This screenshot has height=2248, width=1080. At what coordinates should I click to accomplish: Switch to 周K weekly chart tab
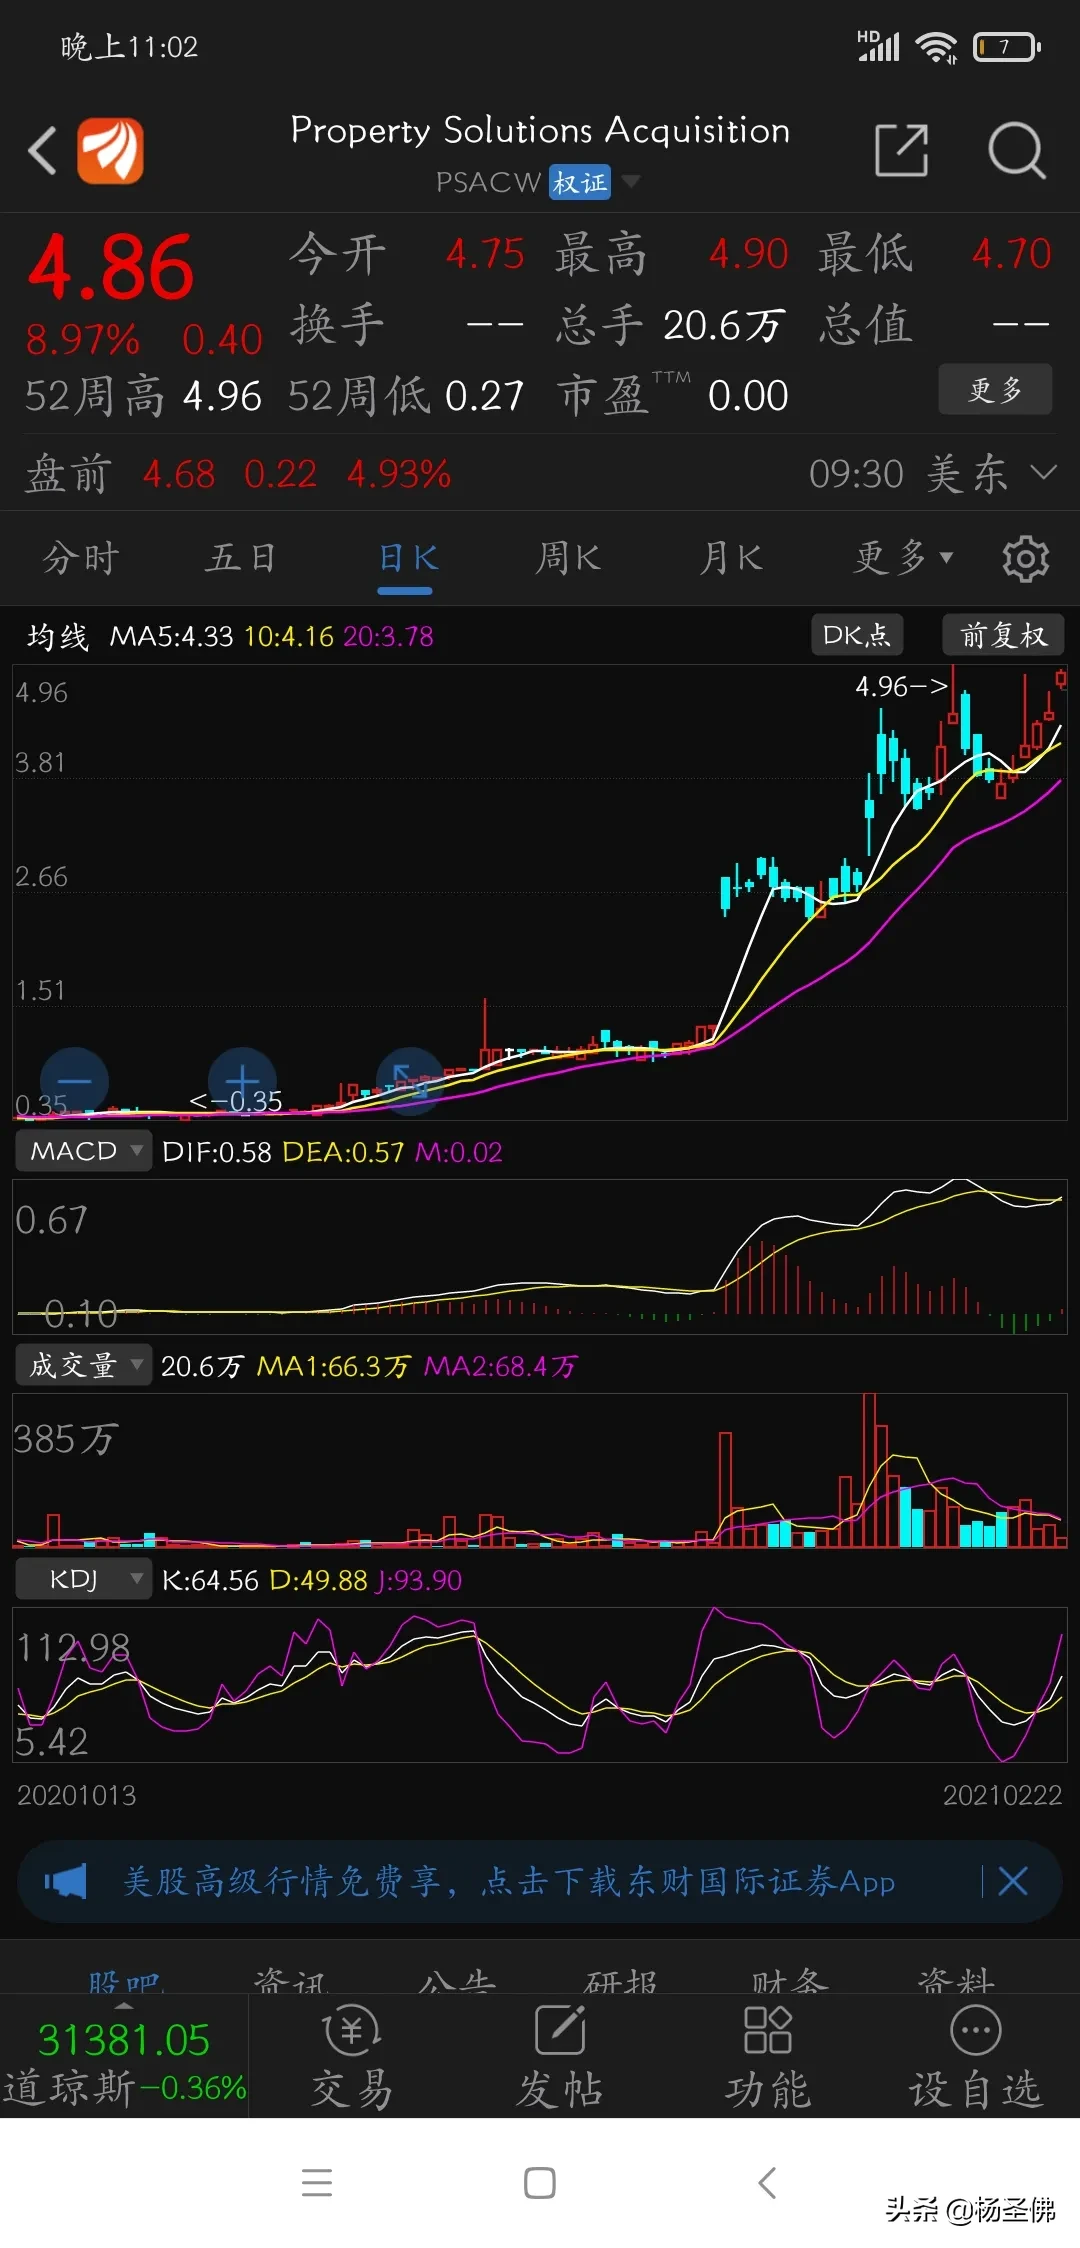[x=568, y=558]
